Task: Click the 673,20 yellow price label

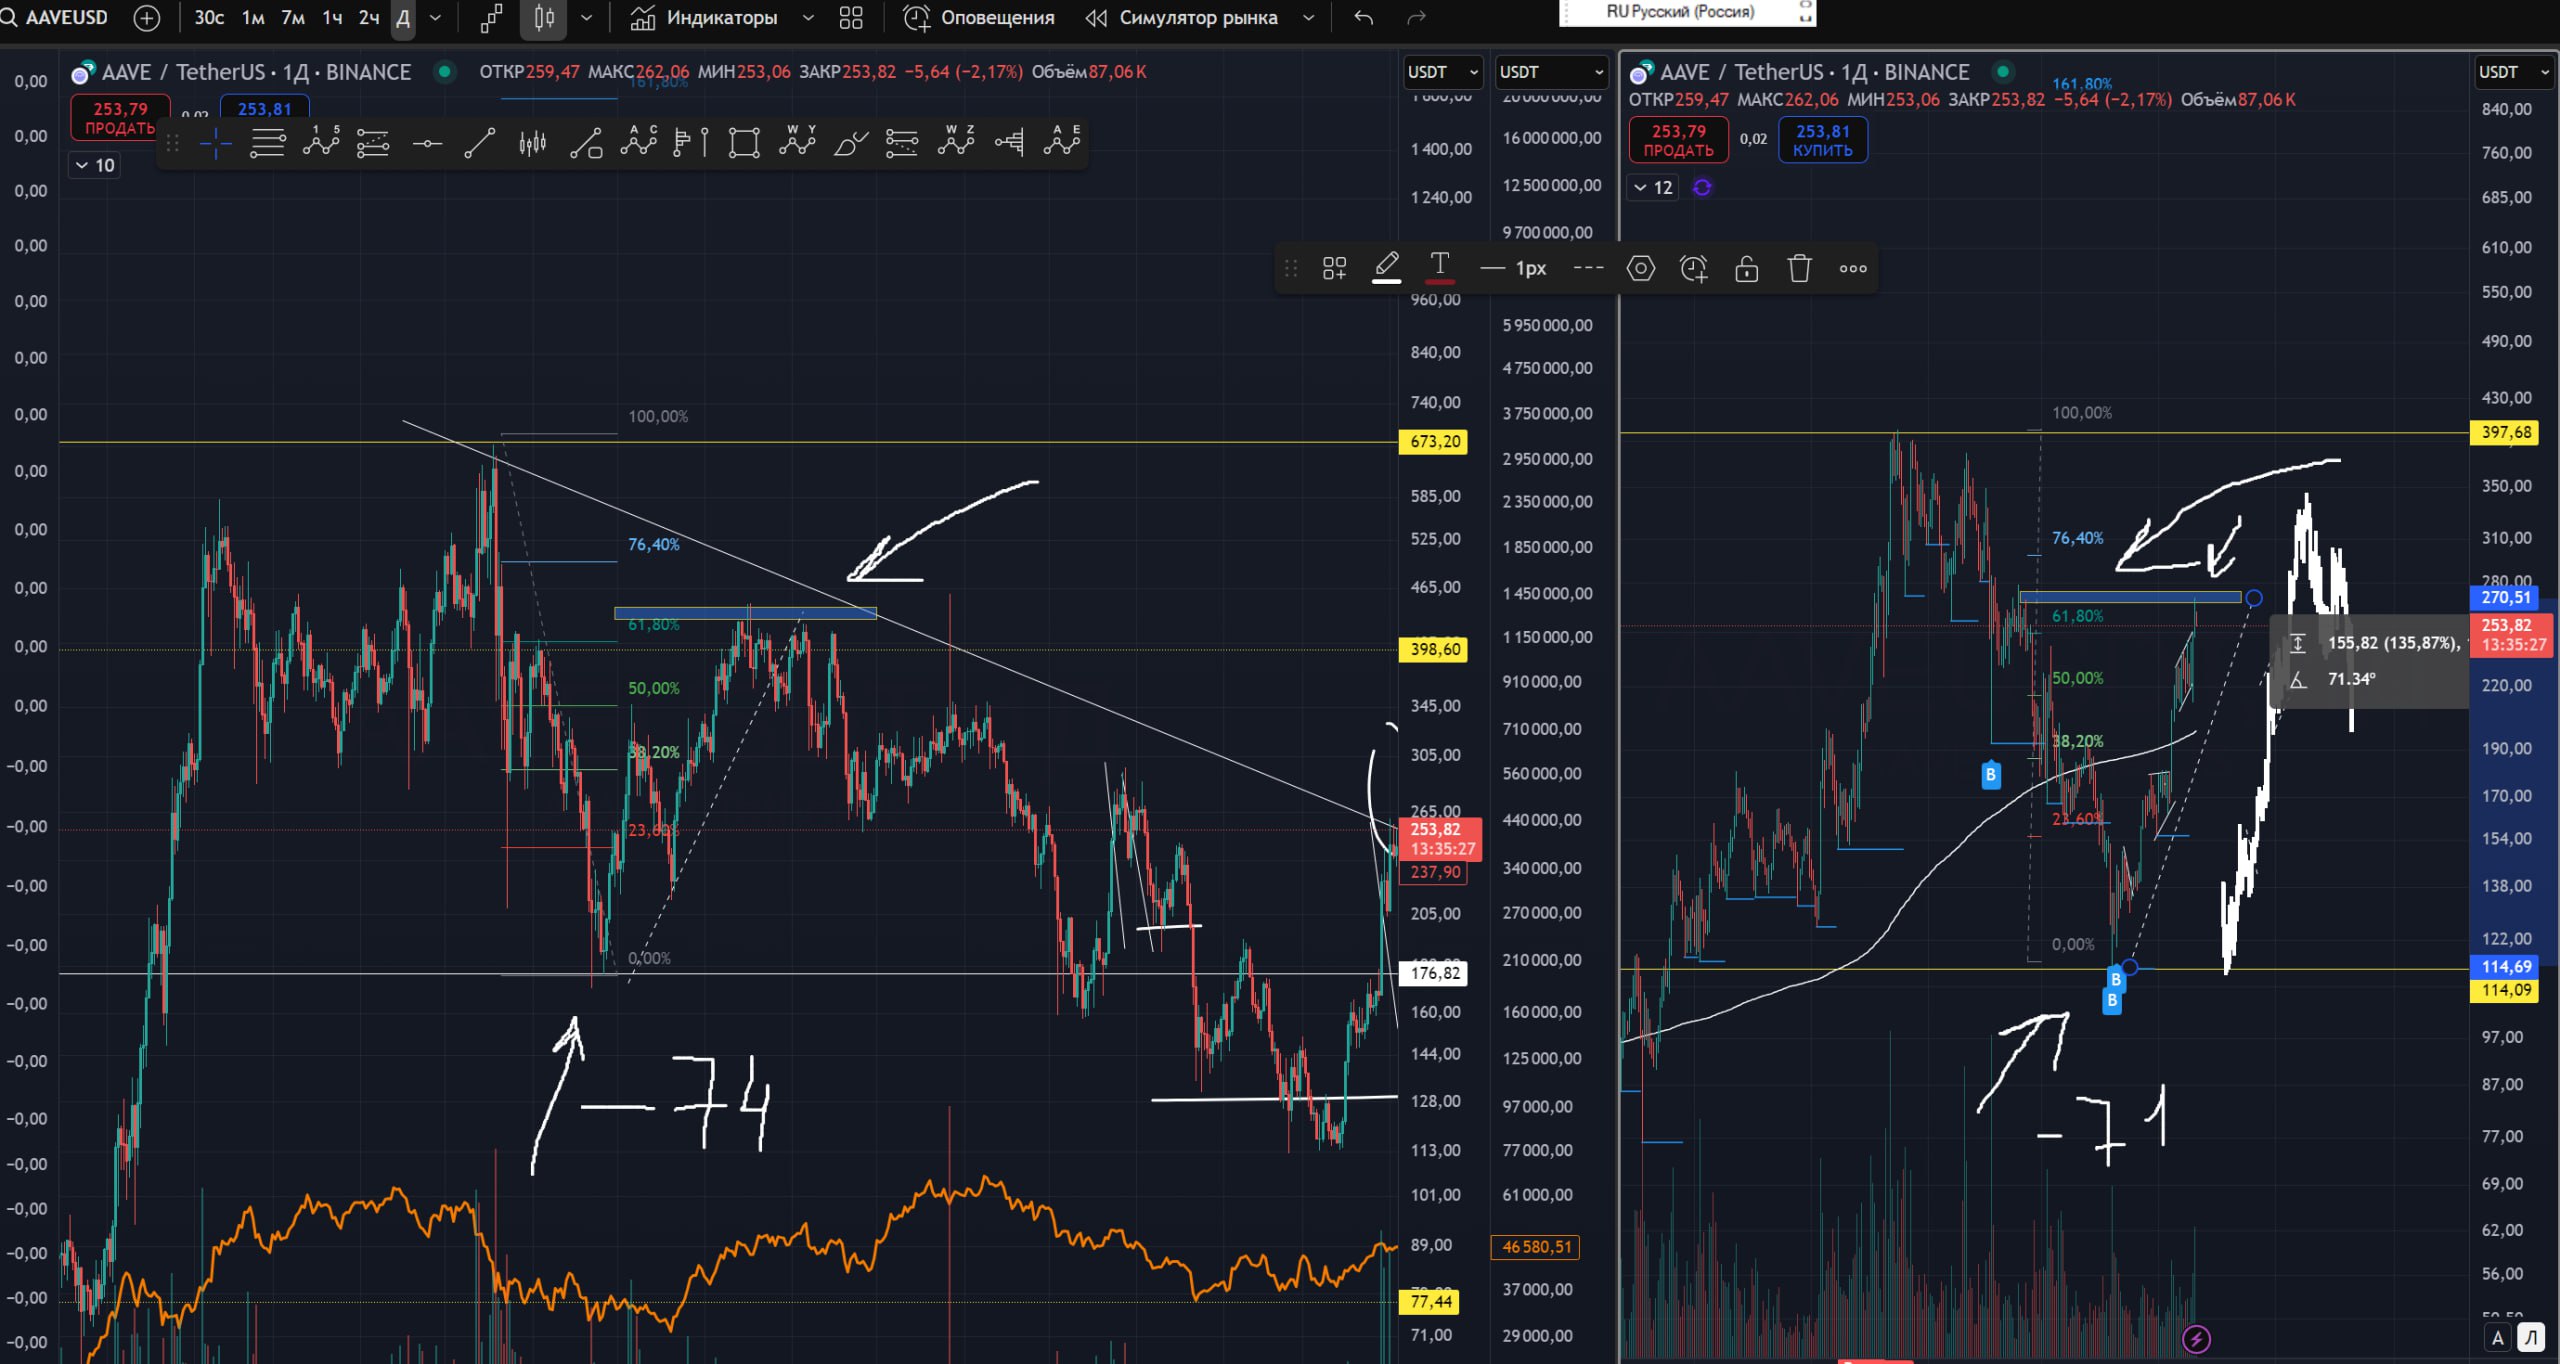Action: 1434,442
